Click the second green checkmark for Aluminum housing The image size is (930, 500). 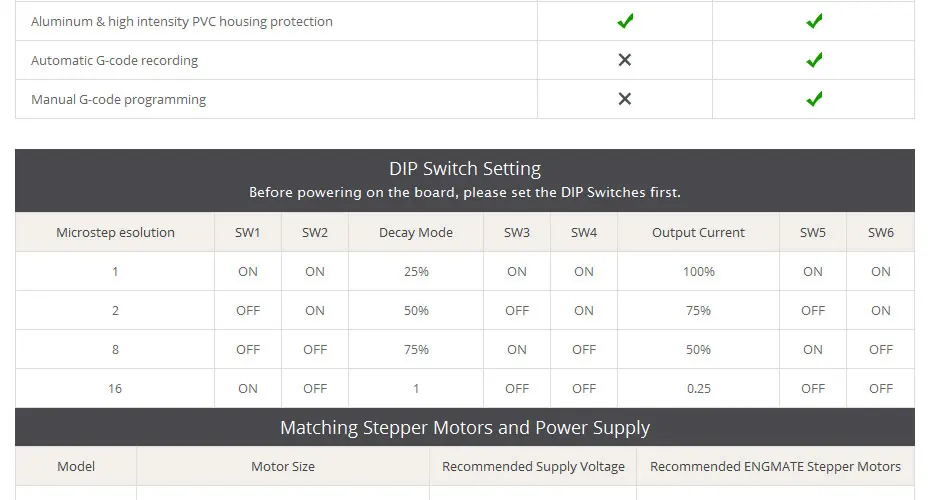click(x=814, y=21)
